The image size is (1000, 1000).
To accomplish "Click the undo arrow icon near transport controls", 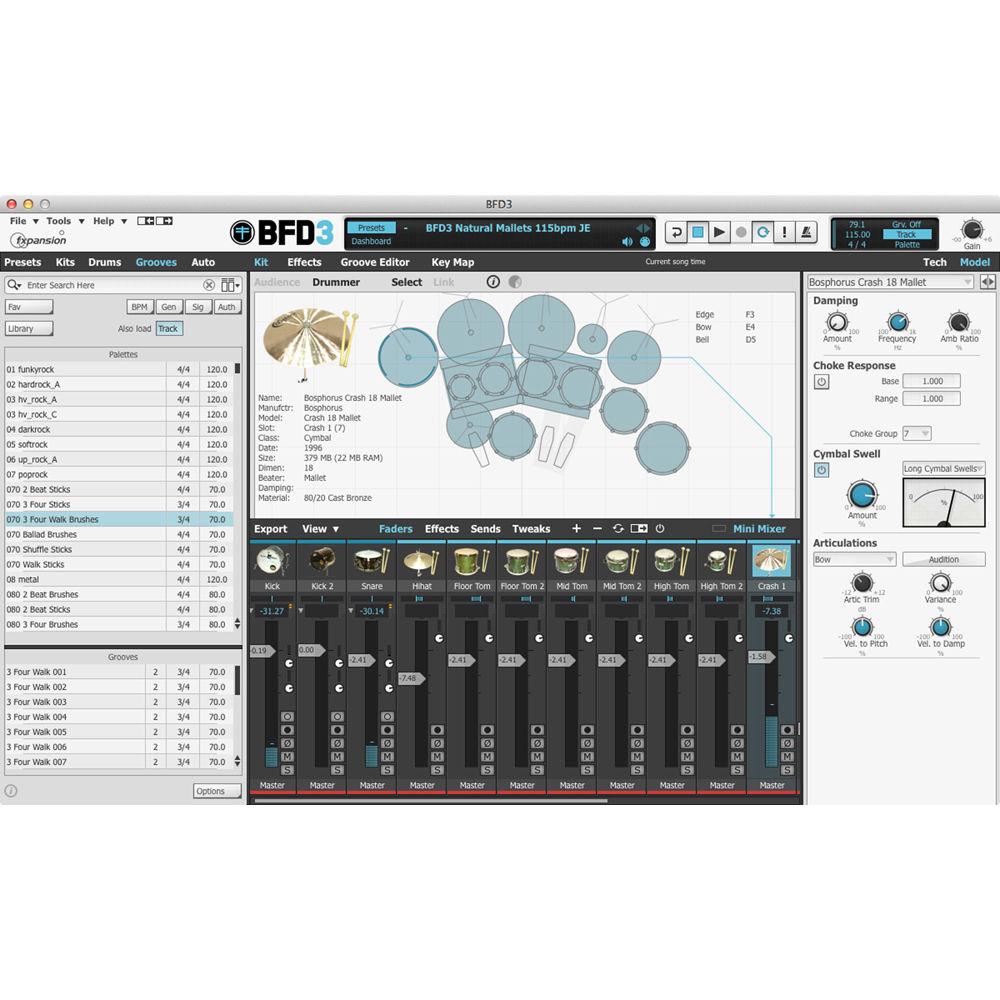I will [677, 232].
